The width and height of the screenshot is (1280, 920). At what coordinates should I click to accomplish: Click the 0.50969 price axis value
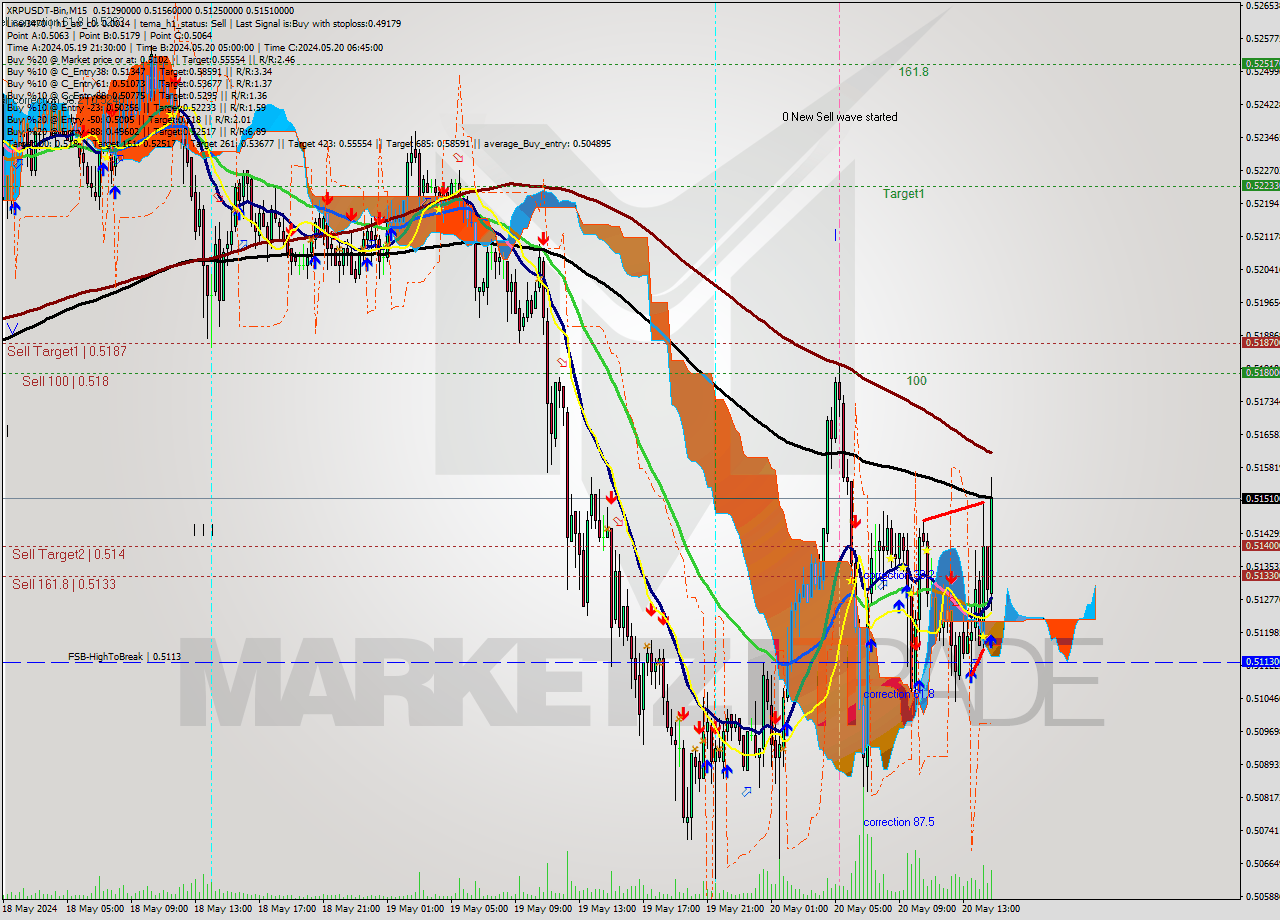click(1262, 731)
